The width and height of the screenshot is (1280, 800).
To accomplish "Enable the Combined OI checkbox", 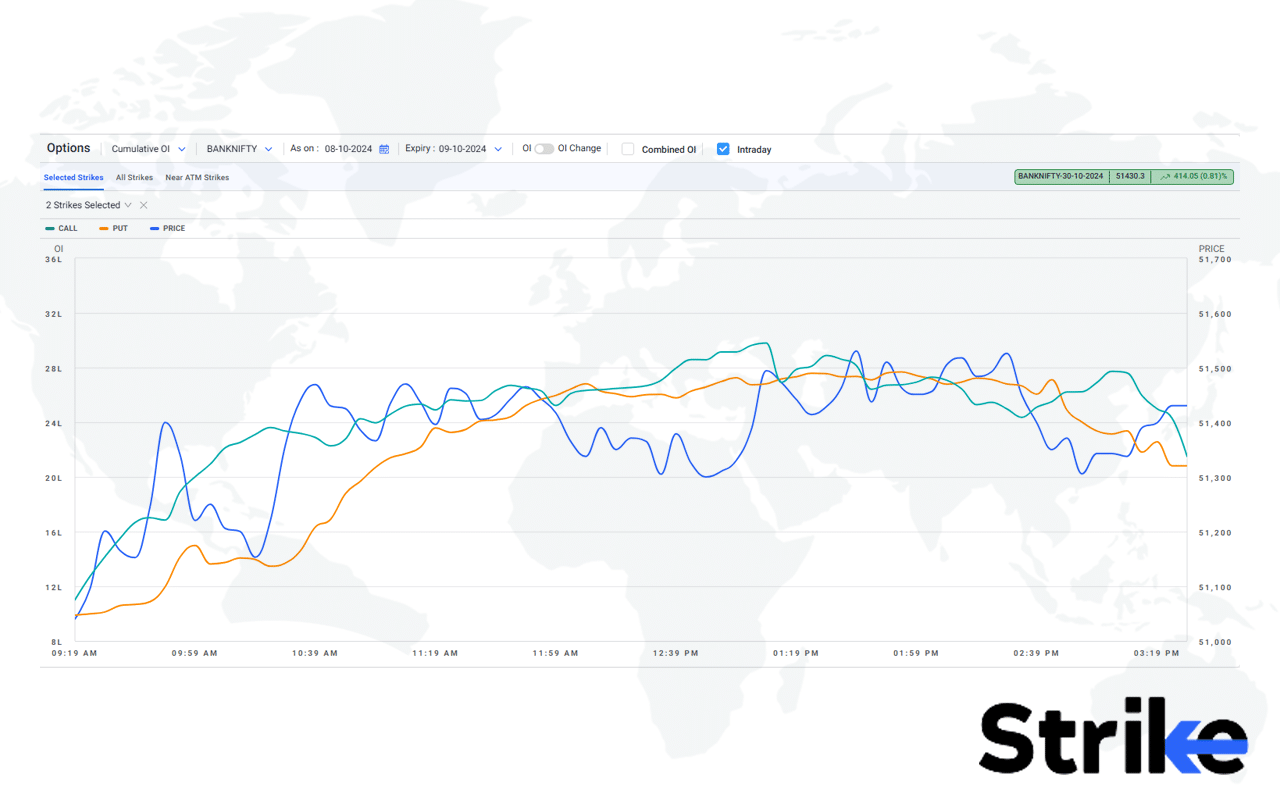I will 628,148.
